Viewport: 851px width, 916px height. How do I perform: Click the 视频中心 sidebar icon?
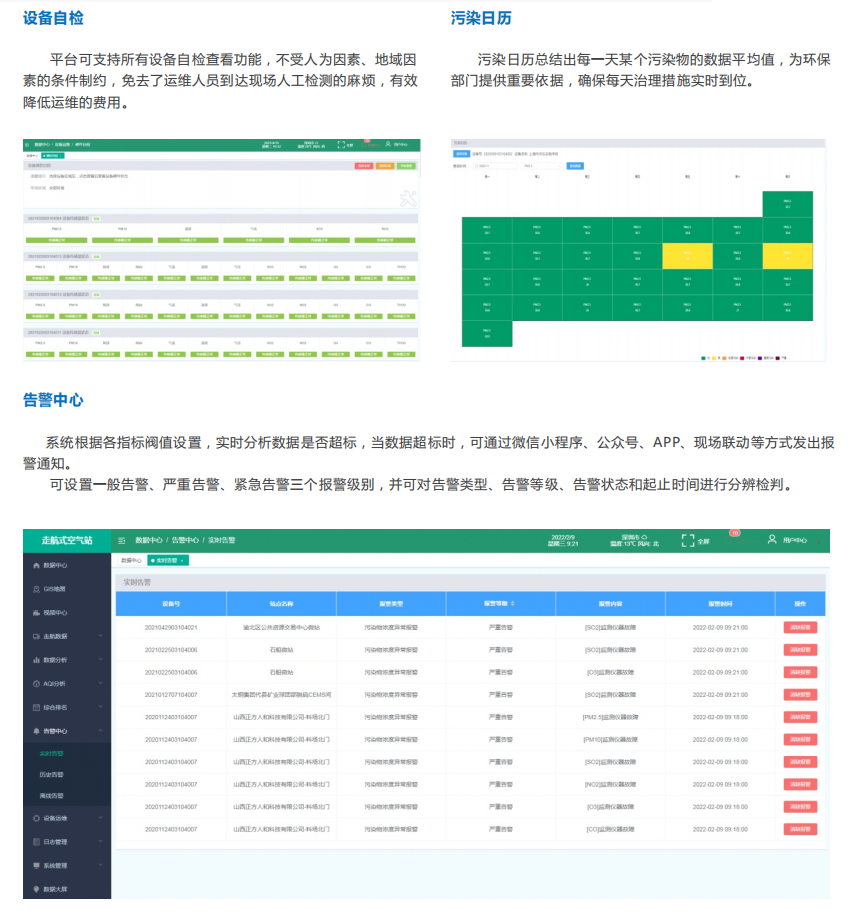coord(37,613)
